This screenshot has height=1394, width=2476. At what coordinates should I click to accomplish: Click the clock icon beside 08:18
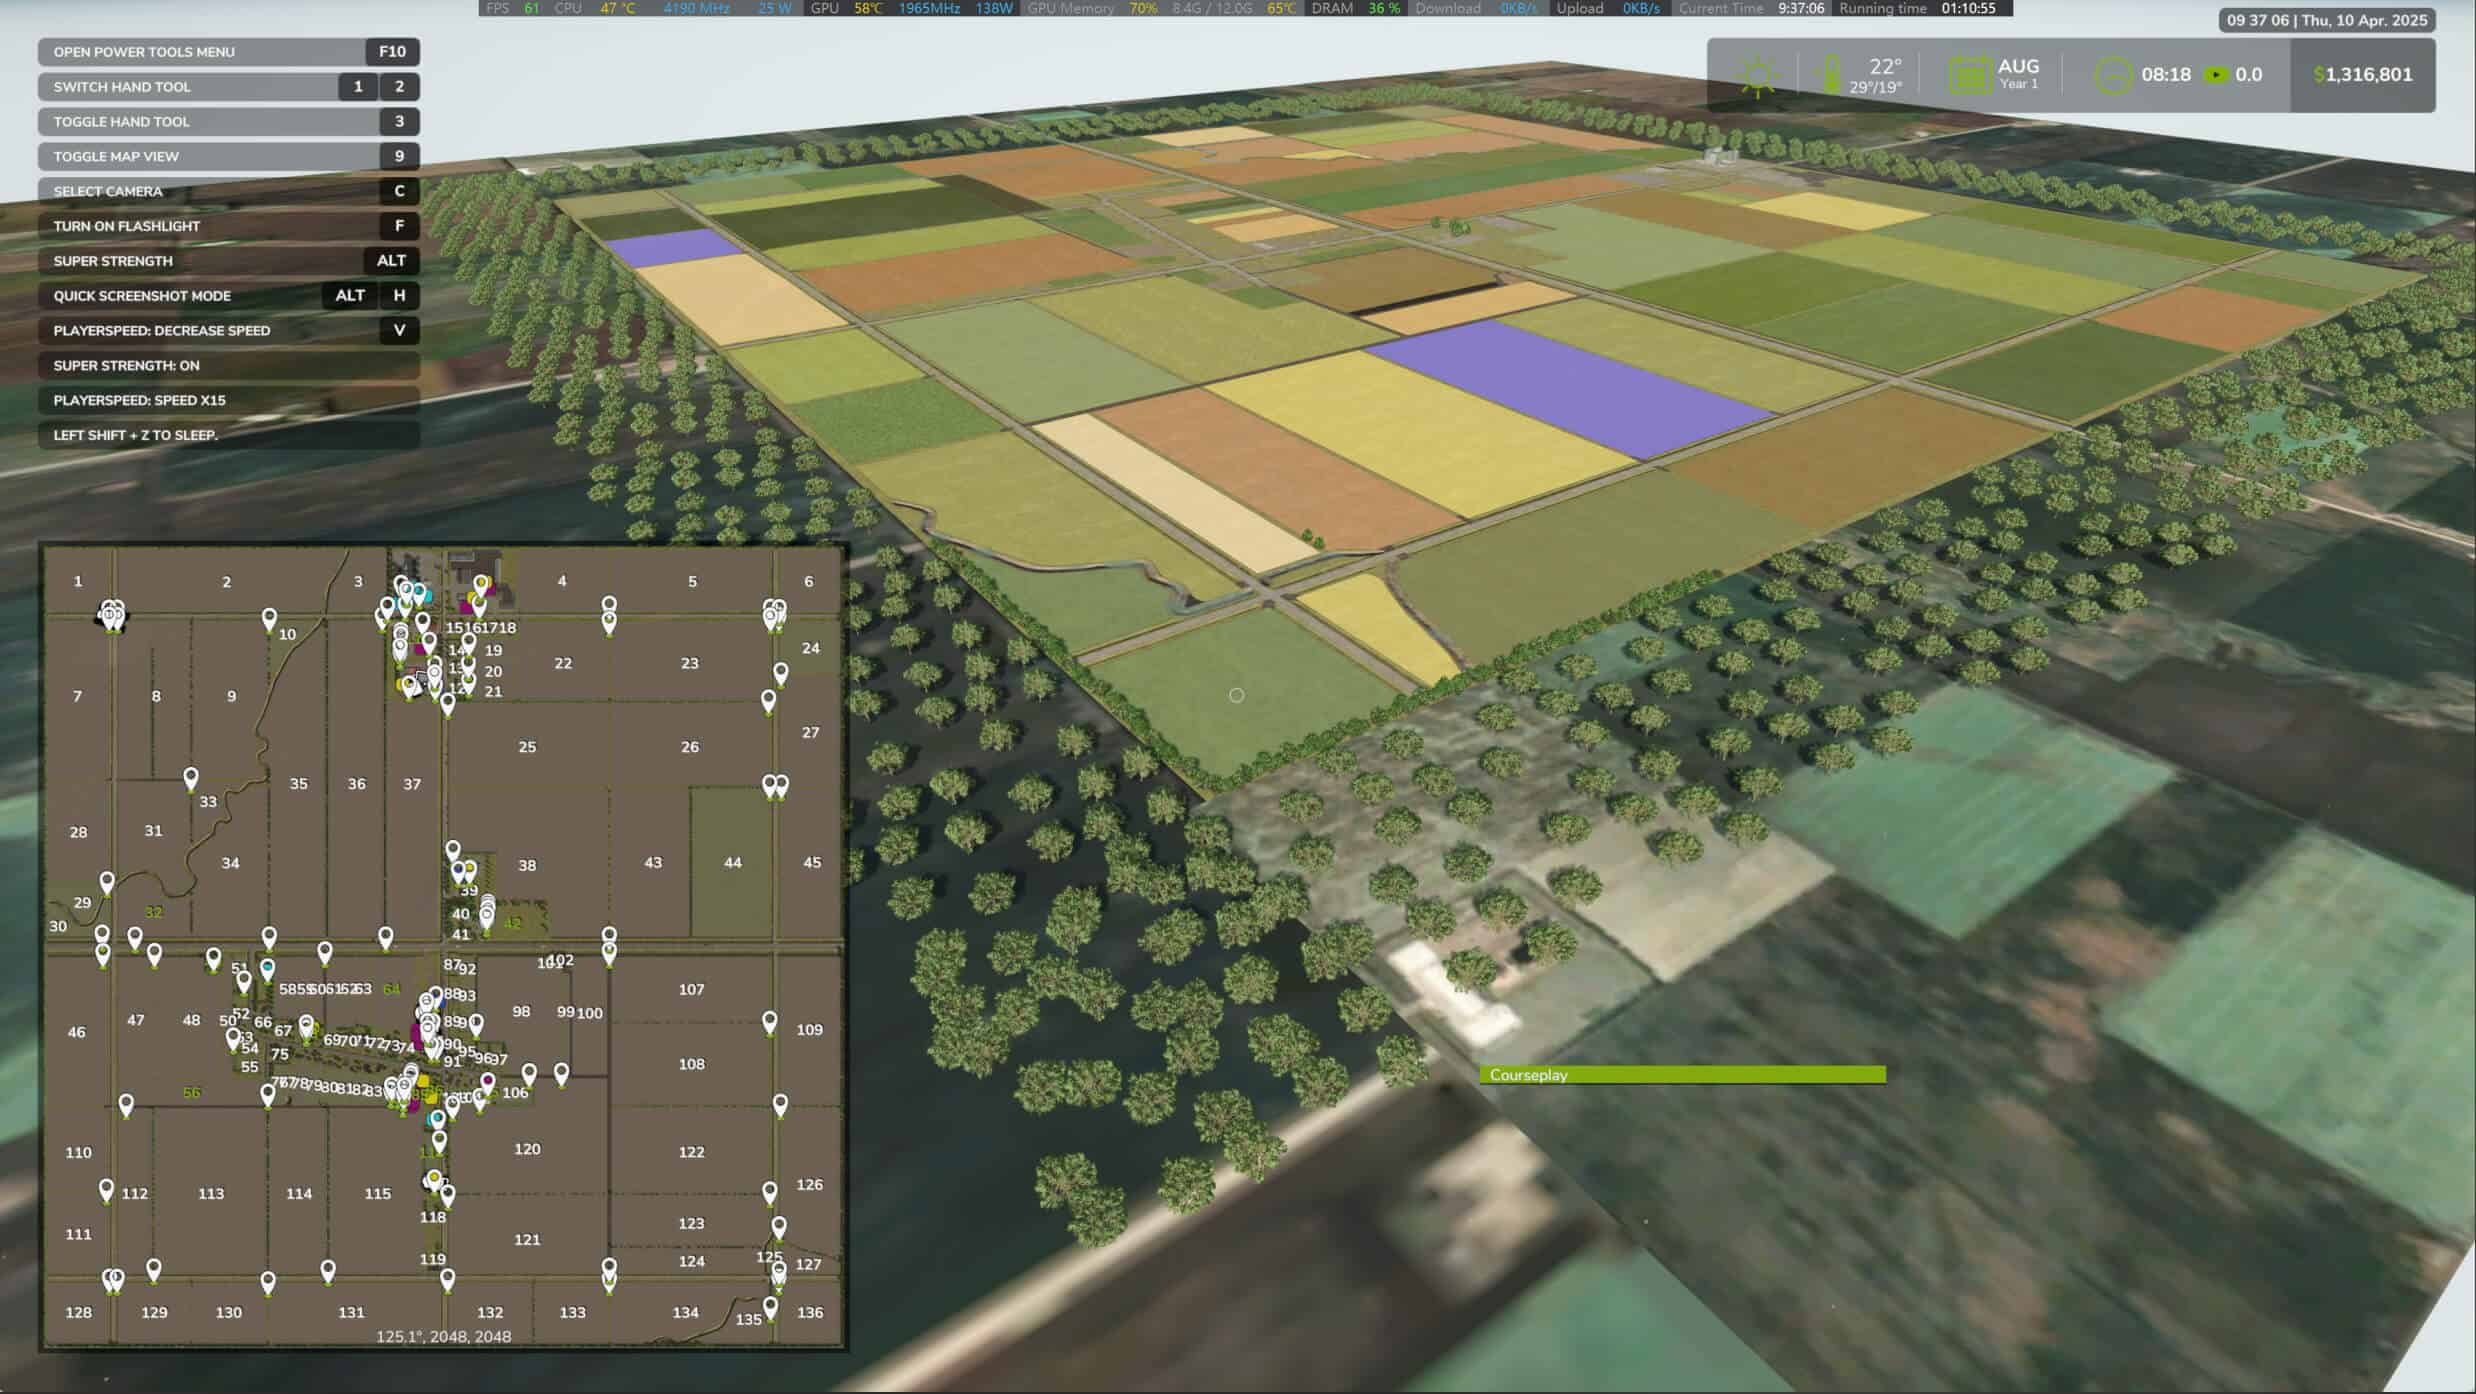click(2113, 76)
